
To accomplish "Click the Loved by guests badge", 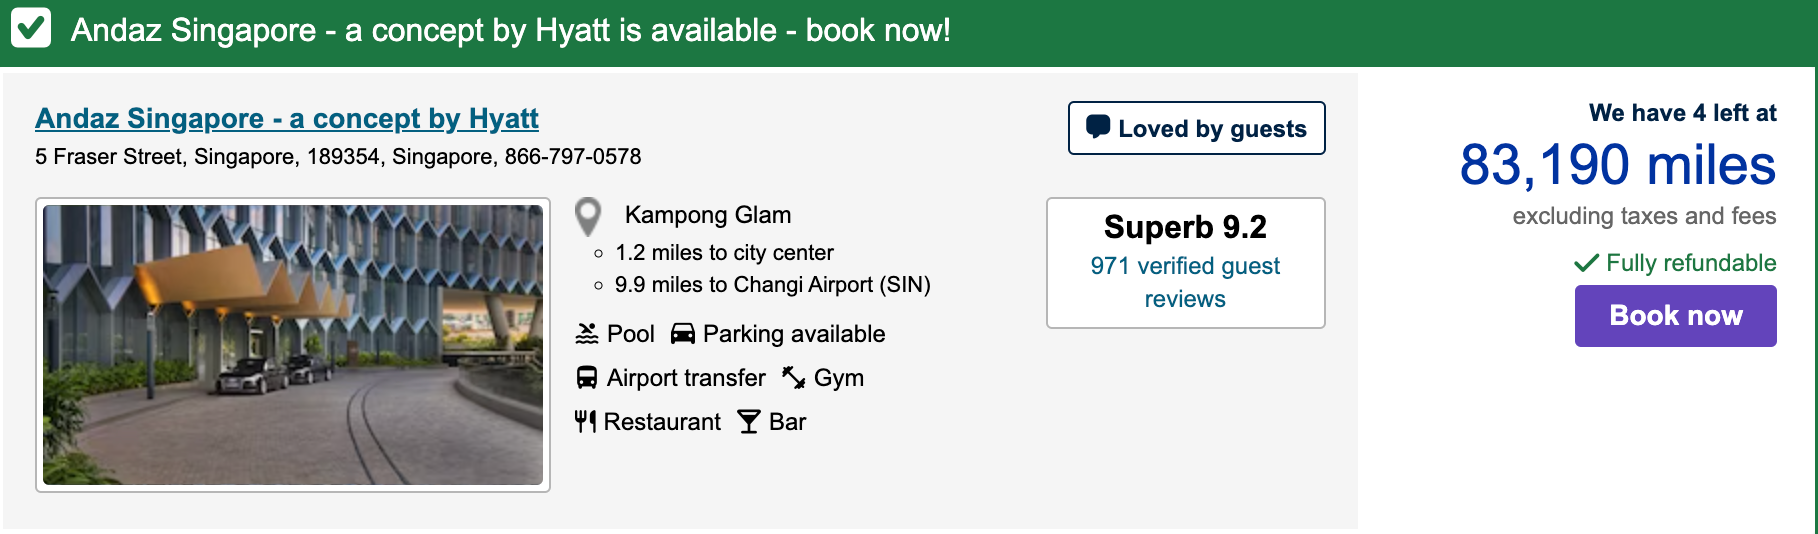I will [1196, 128].
